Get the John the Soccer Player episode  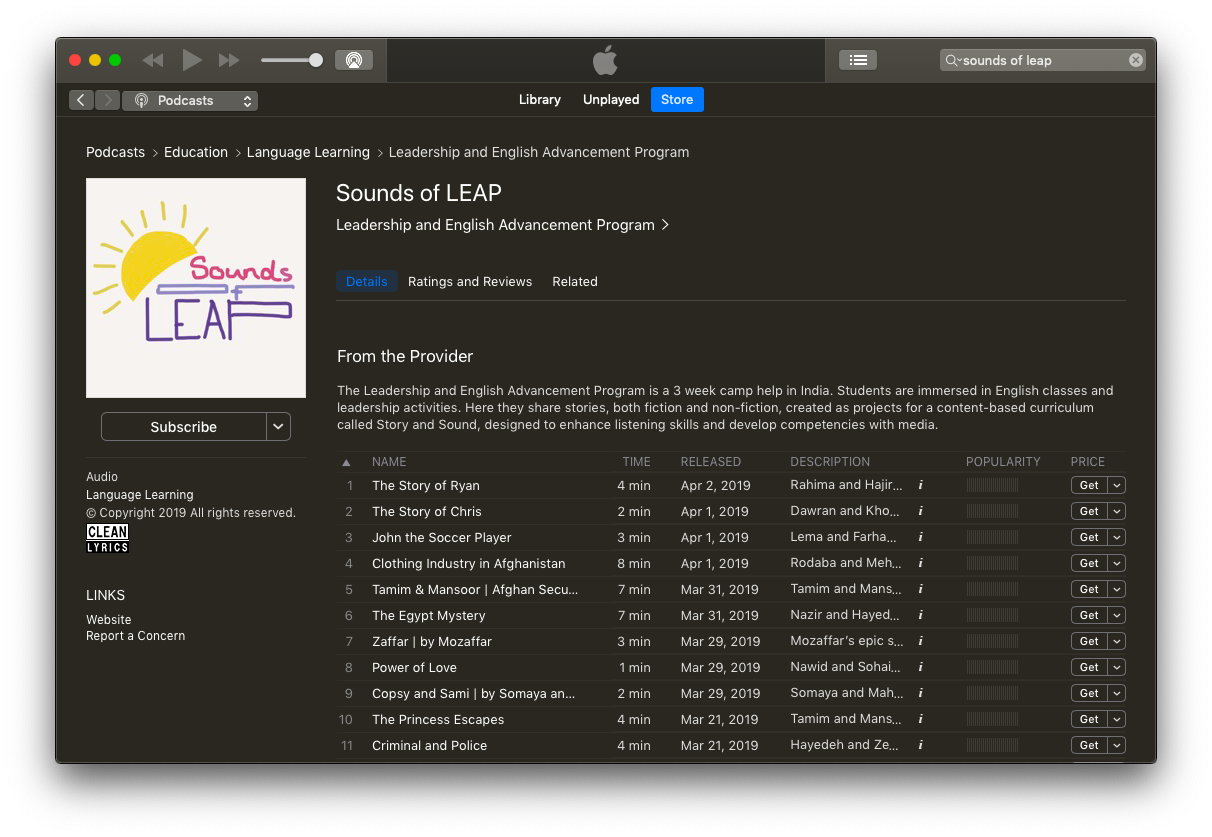(1088, 537)
